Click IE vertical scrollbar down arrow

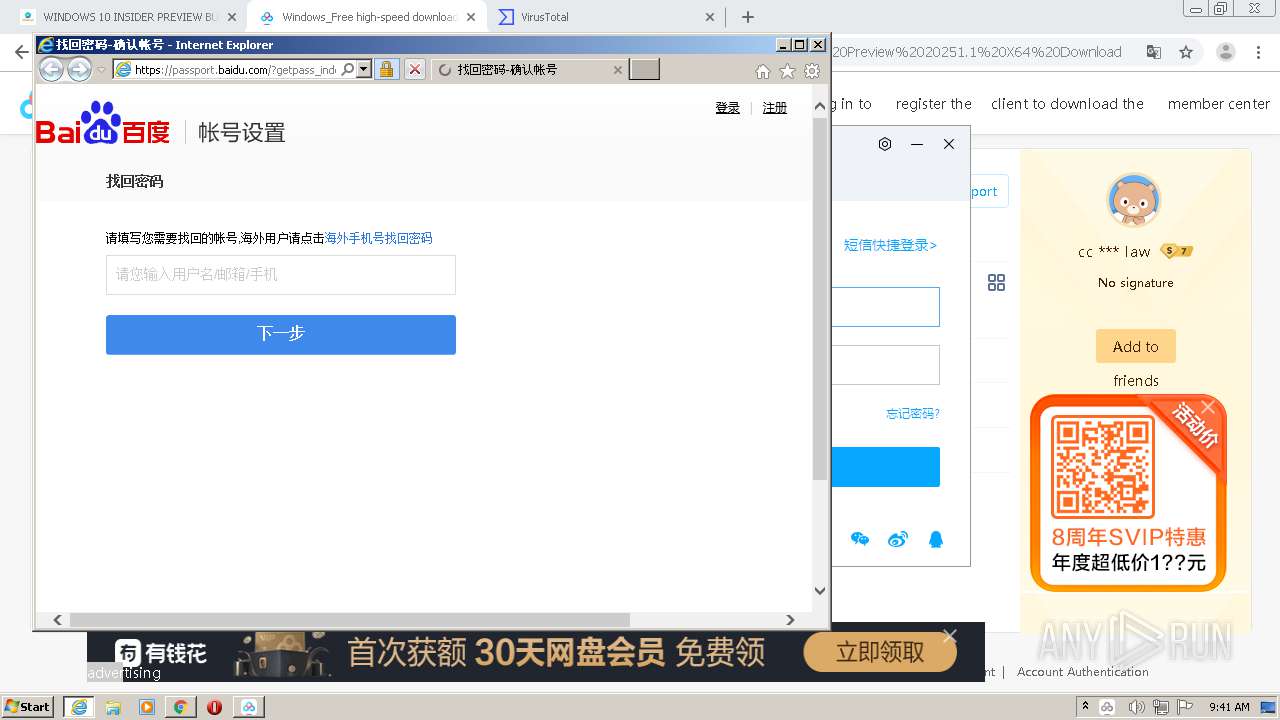coord(820,591)
